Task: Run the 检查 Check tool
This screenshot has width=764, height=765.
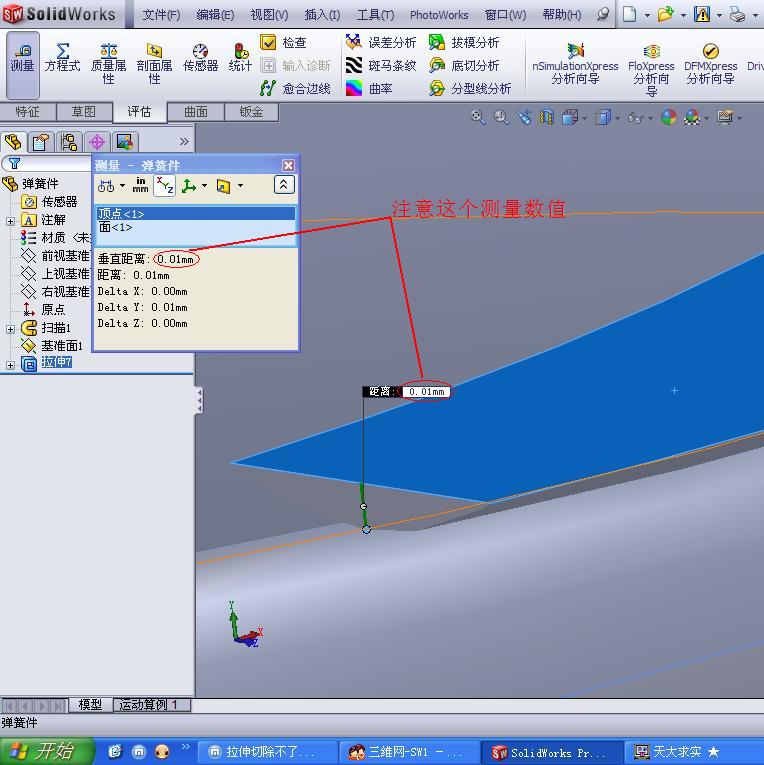Action: click(x=284, y=42)
